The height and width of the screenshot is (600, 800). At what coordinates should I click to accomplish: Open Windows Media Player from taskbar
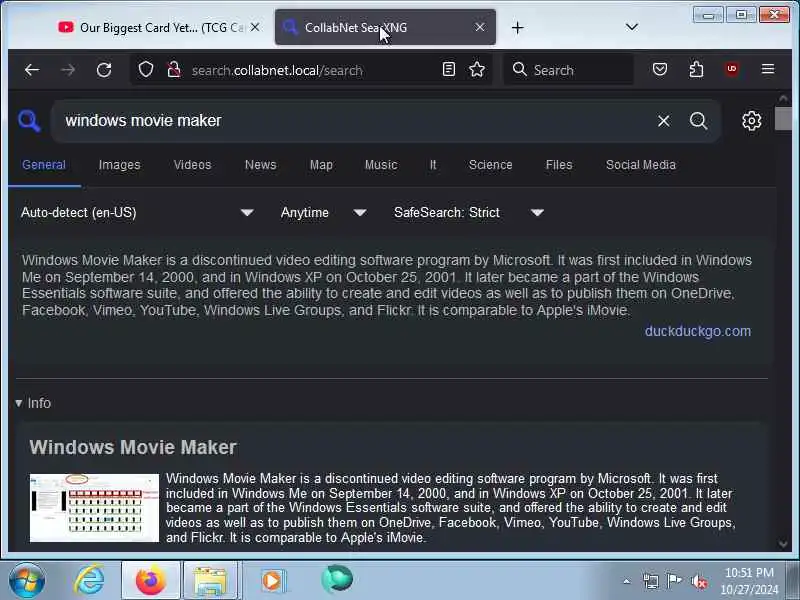pyautogui.click(x=273, y=581)
